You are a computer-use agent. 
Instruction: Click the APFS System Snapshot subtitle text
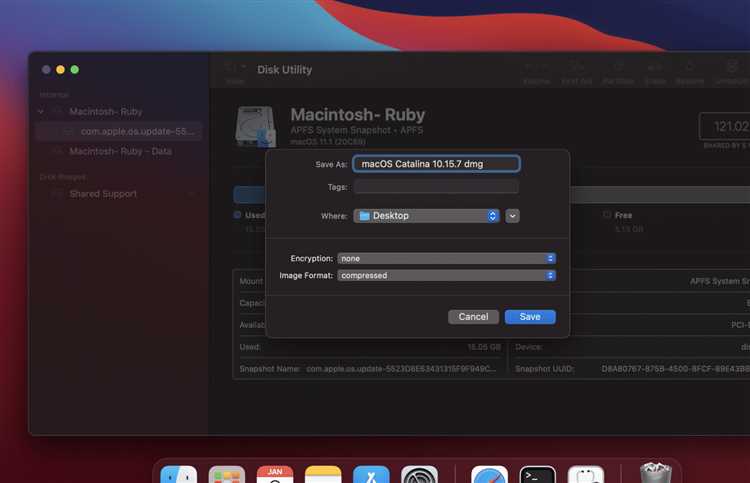point(357,130)
